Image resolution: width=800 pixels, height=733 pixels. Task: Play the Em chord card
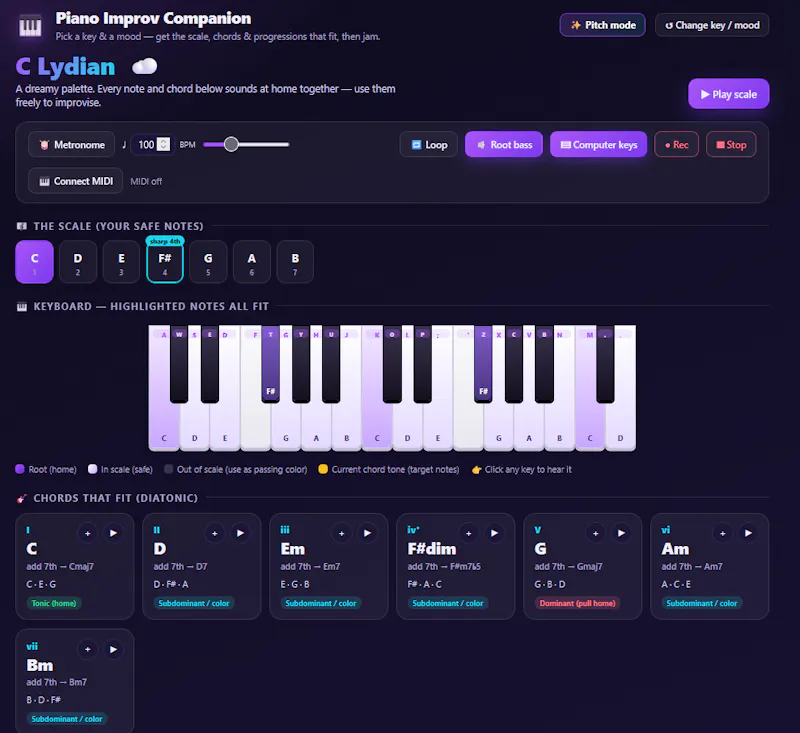[367, 533]
